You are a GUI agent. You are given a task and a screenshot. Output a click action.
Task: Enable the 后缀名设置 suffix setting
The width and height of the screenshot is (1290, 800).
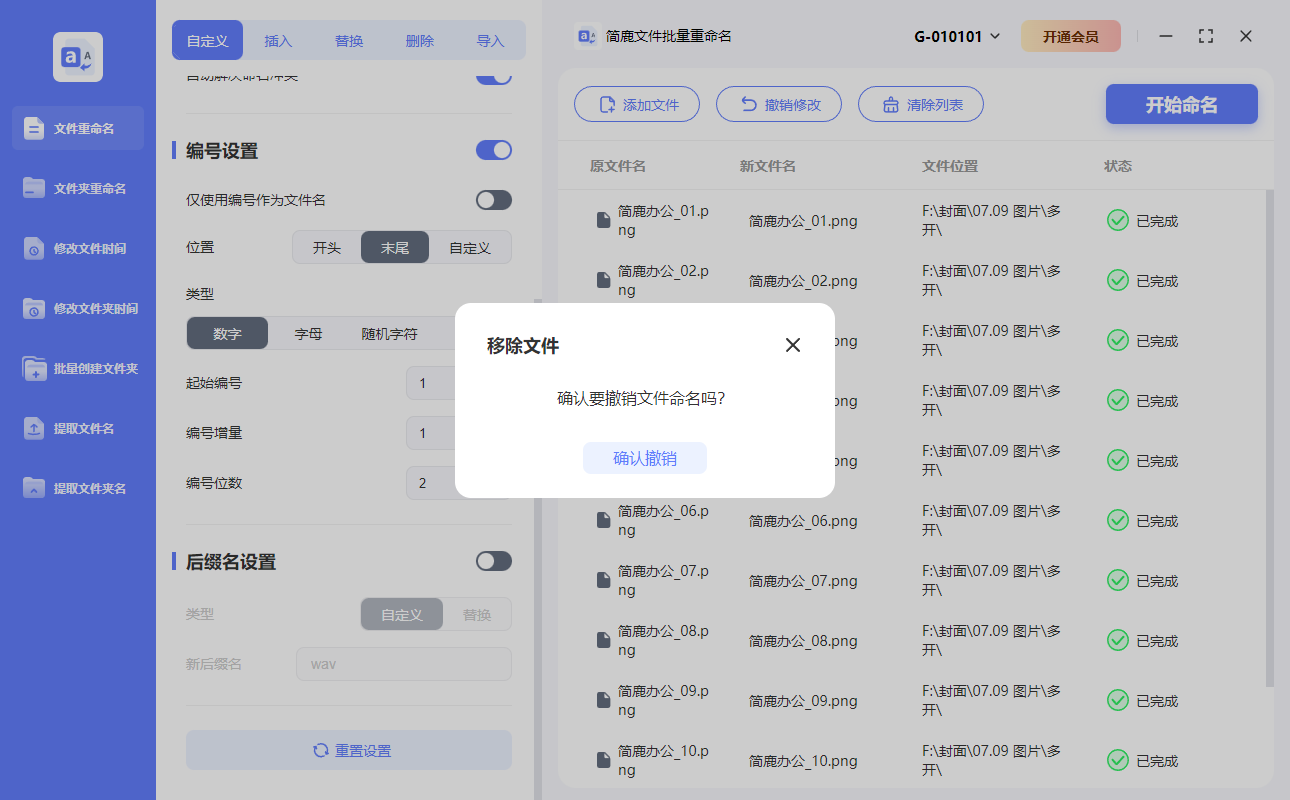[x=493, y=561]
